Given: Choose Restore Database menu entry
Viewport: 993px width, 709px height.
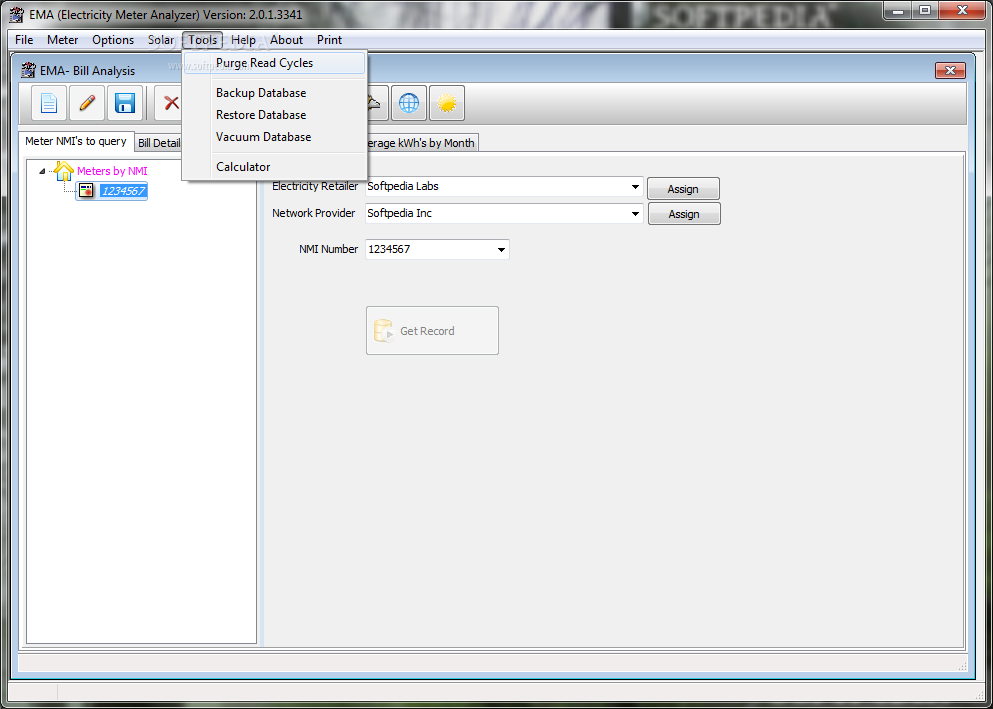Looking at the screenshot, I should point(274,115).
